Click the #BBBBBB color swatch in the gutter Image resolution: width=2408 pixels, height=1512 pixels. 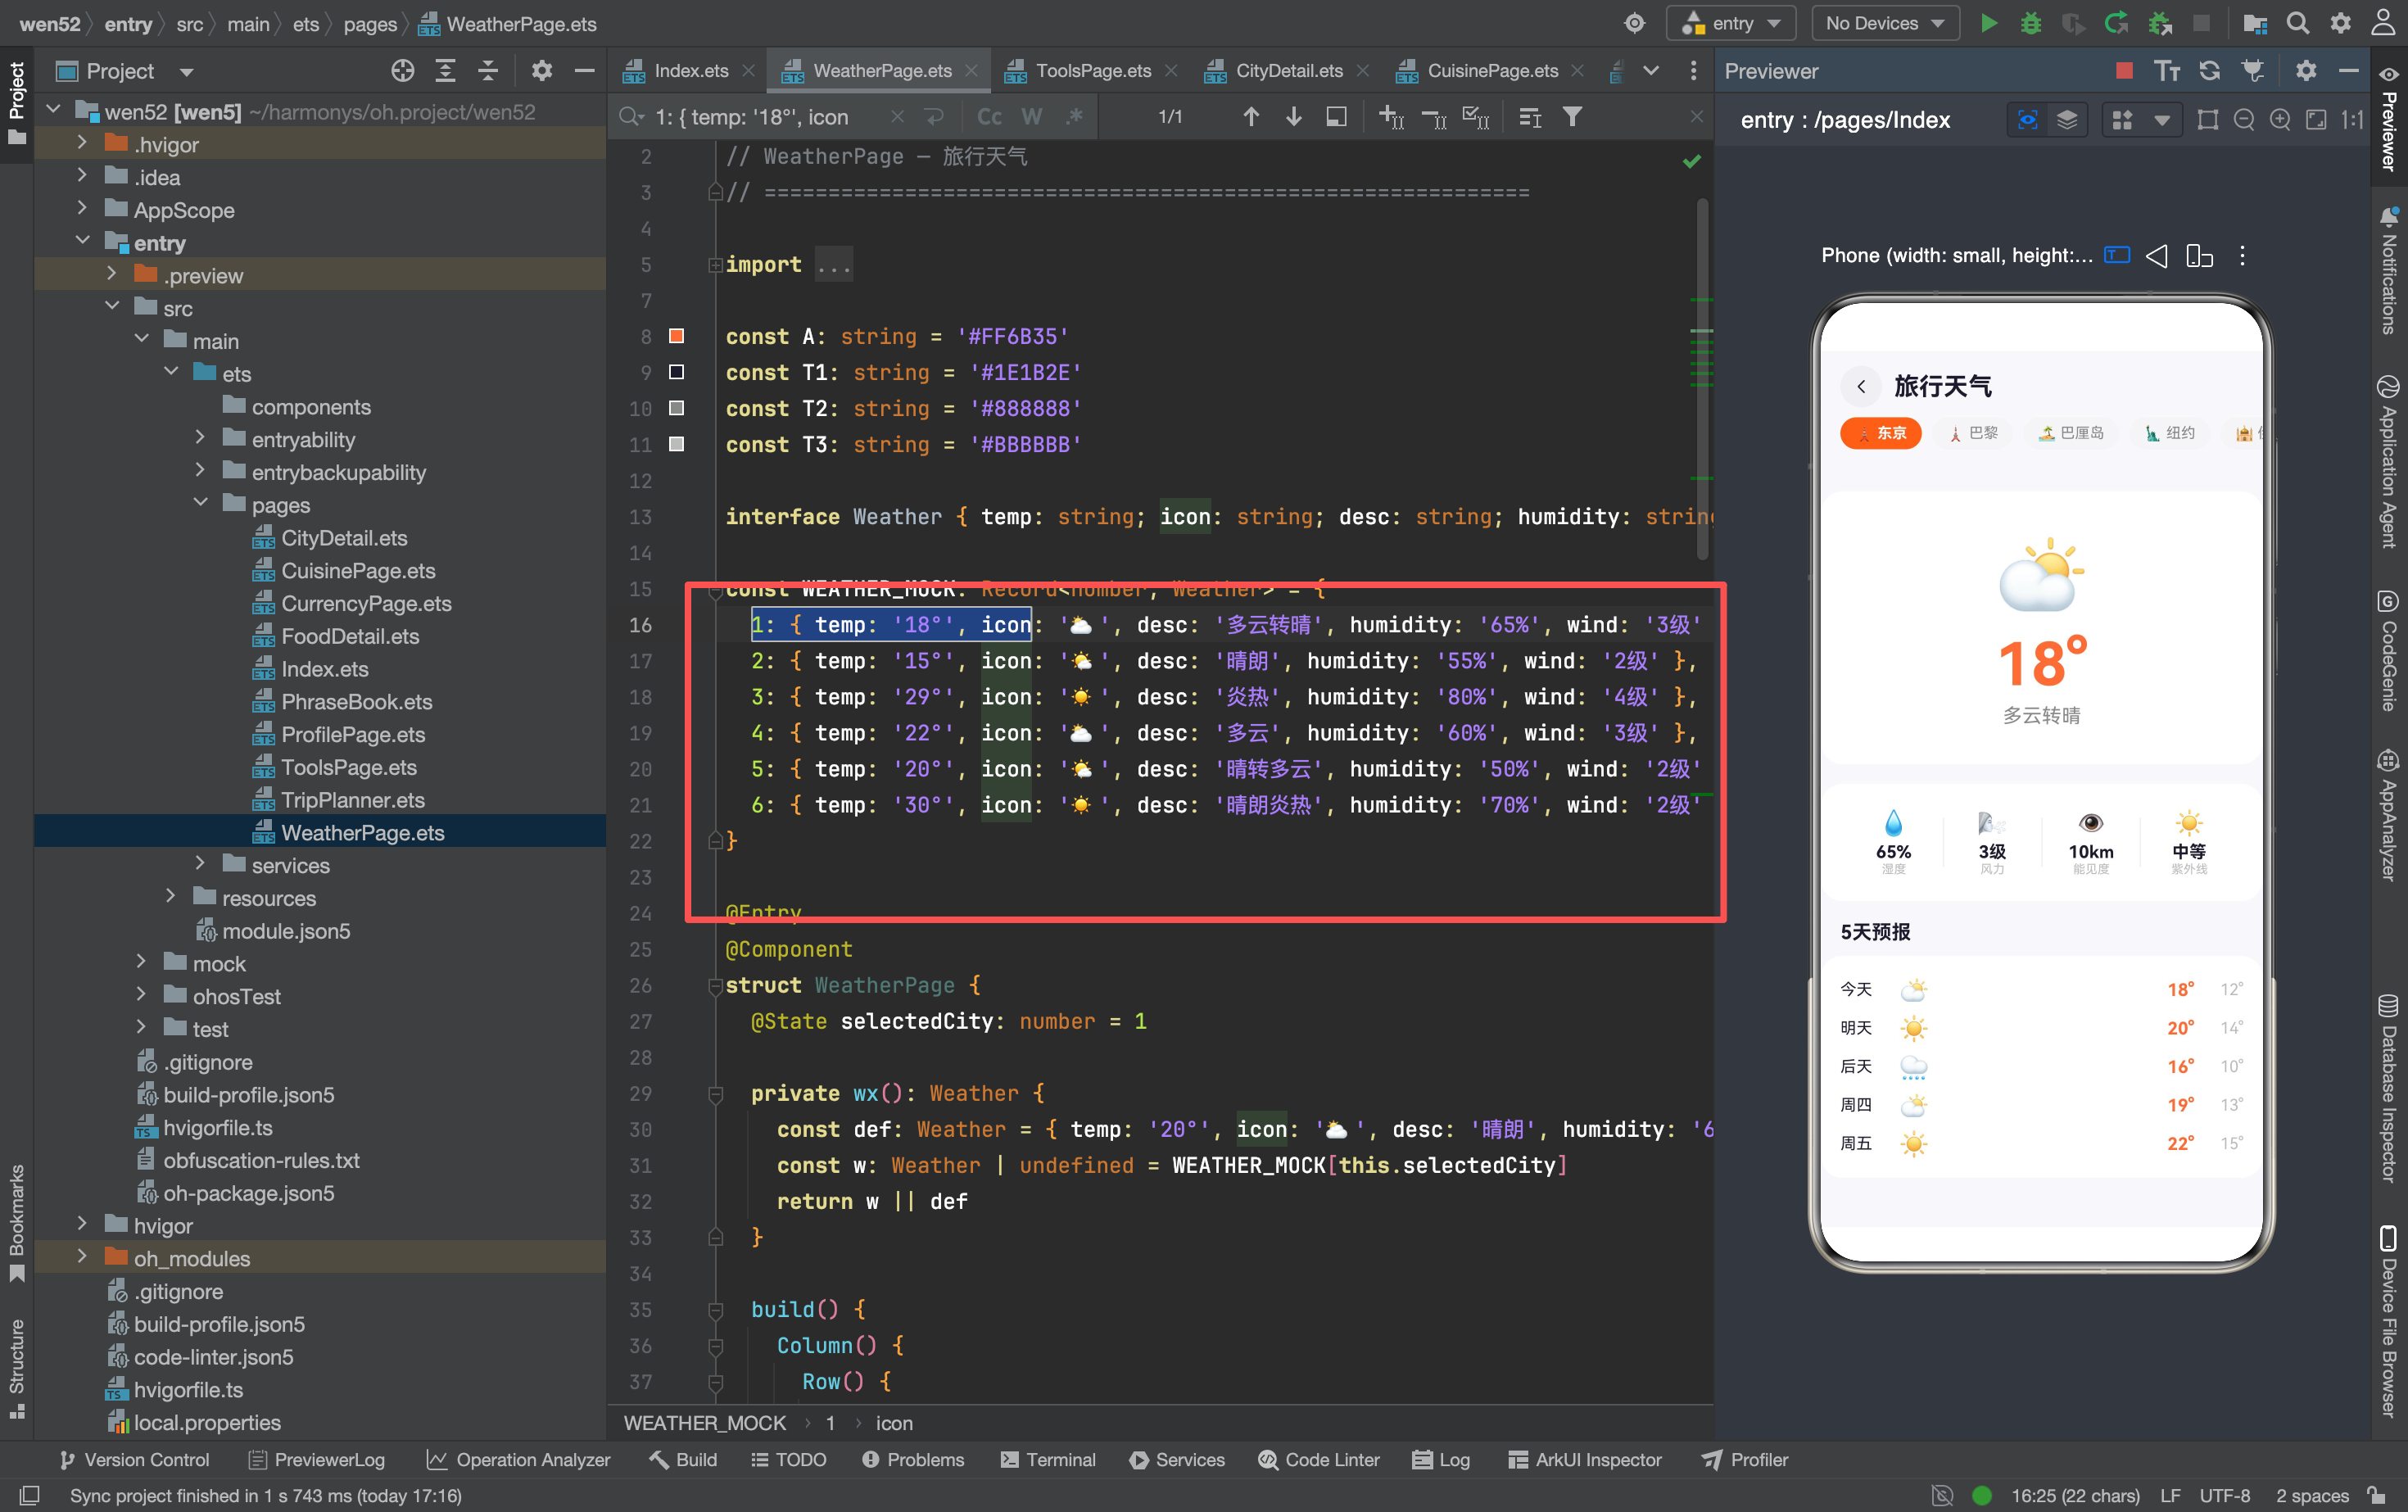[676, 444]
